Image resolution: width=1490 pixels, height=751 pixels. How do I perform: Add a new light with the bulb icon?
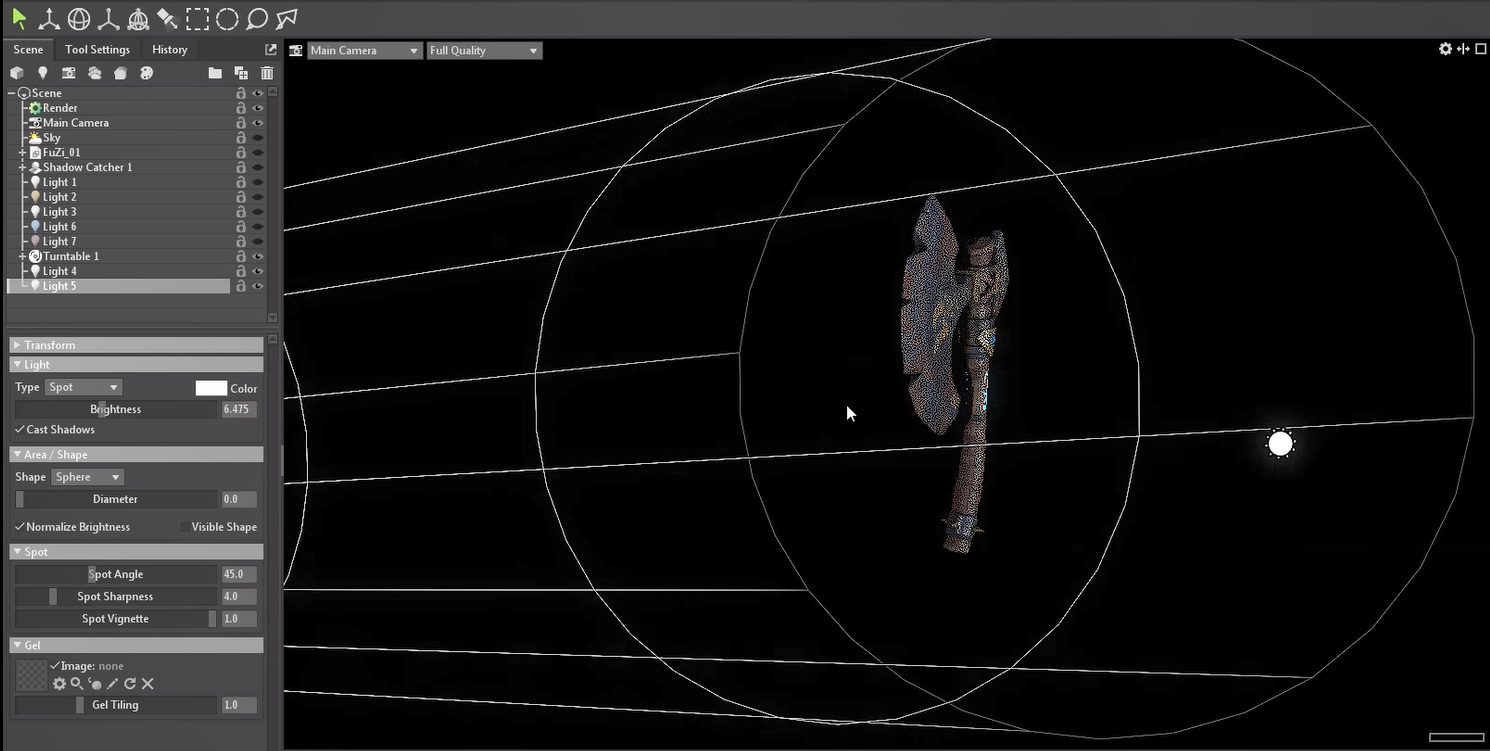[x=43, y=73]
